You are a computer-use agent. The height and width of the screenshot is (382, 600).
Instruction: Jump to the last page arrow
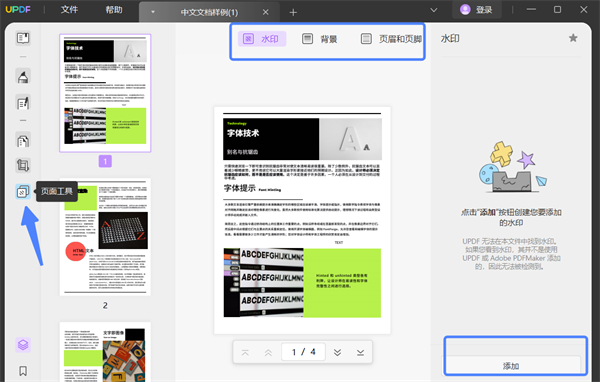click(360, 352)
